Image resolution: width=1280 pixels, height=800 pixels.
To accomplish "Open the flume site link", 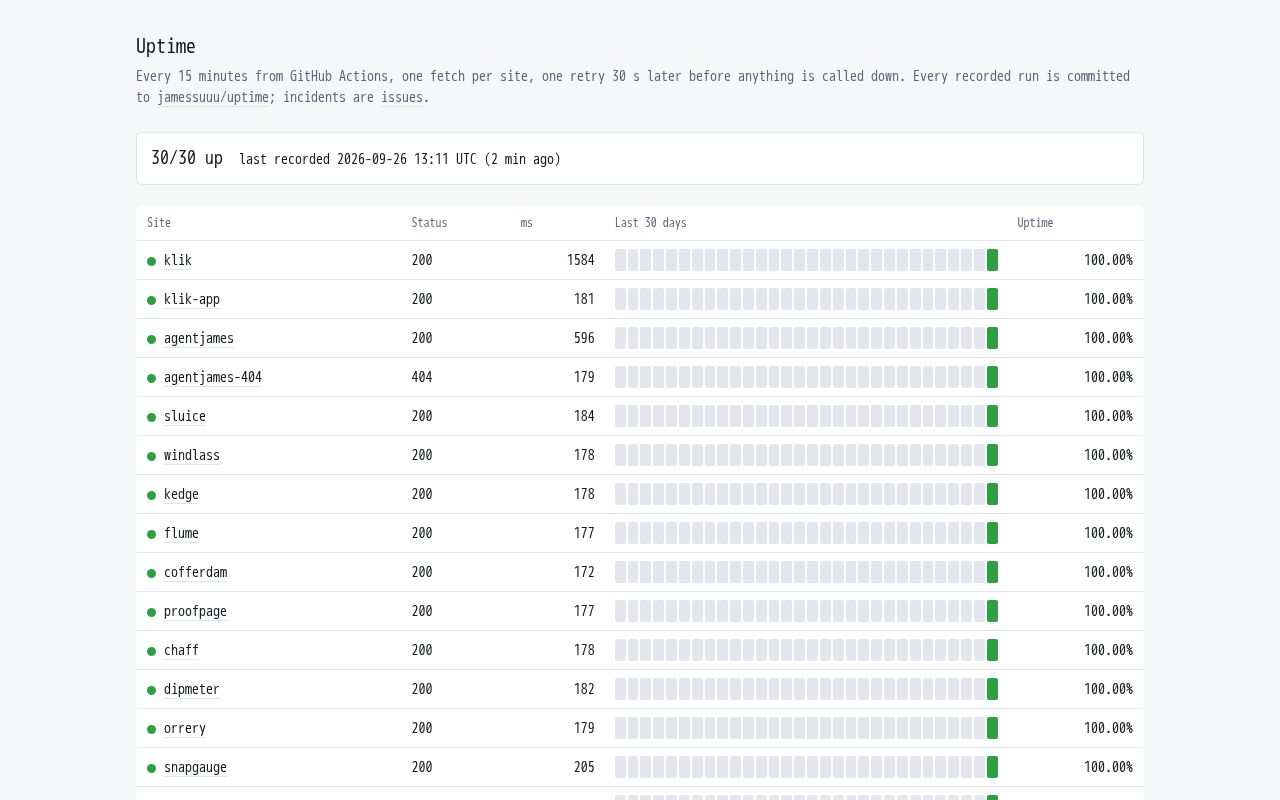I will [x=181, y=533].
